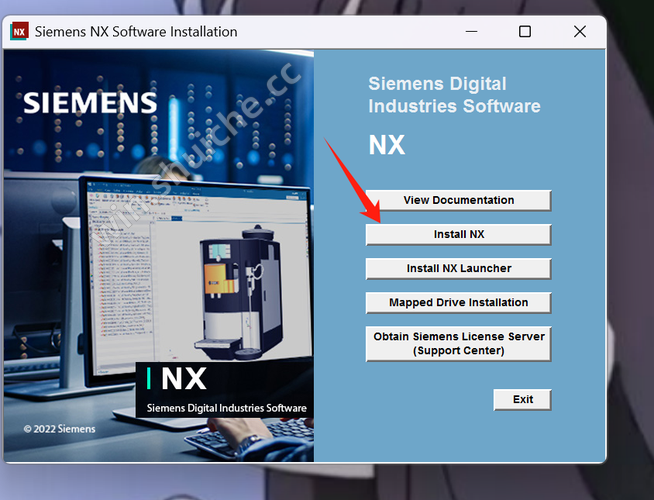Exit the NX installer
The width and height of the screenshot is (654, 500).
[522, 399]
